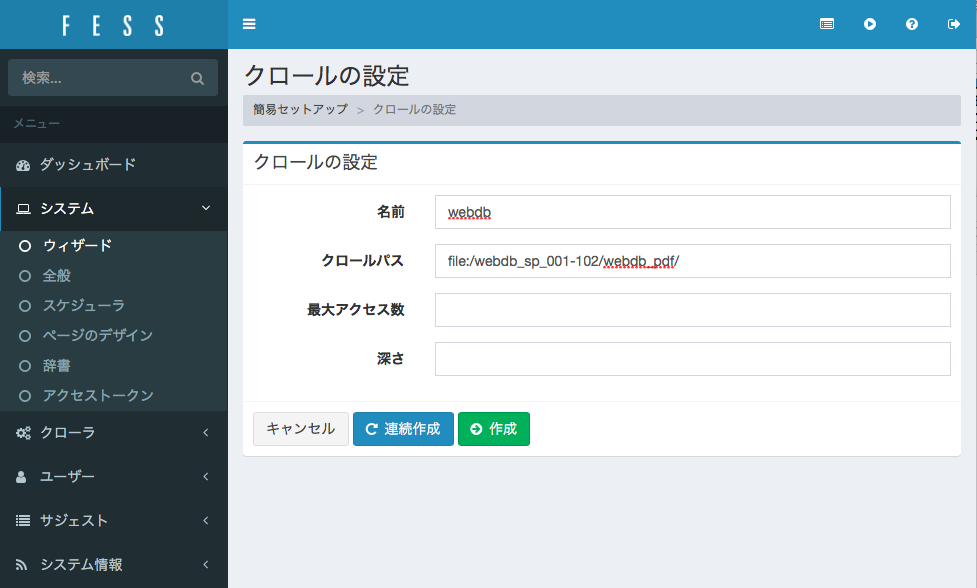The image size is (977, 588).
Task: Click the システム情報 RSS icon
Action: click(21, 565)
